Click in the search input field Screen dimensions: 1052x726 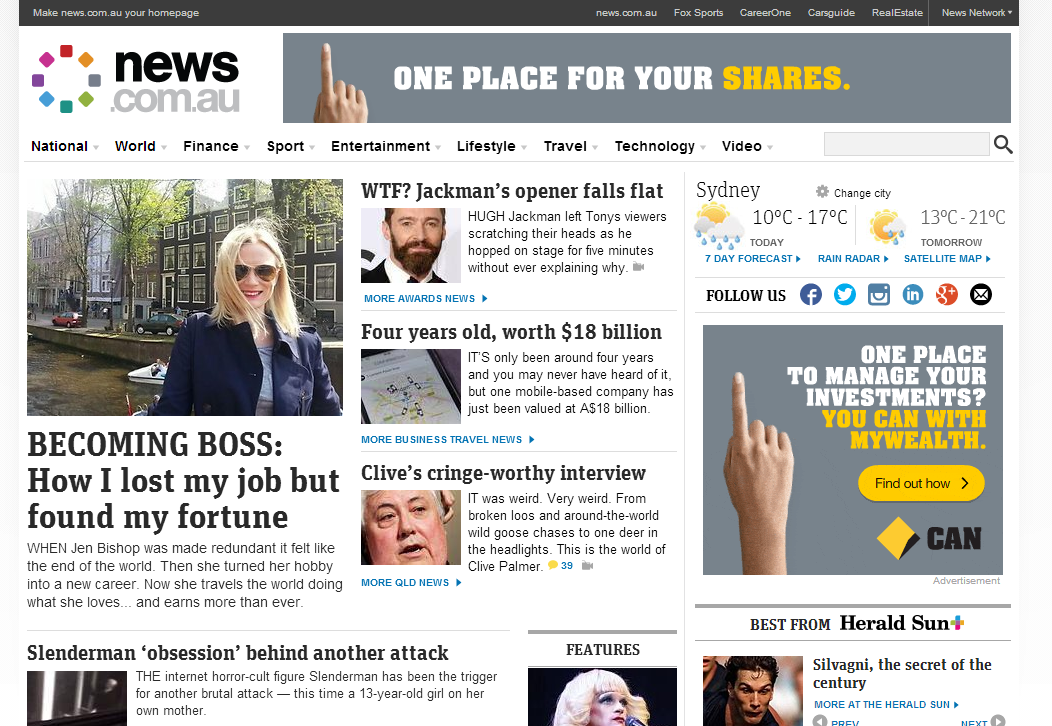[x=906, y=144]
